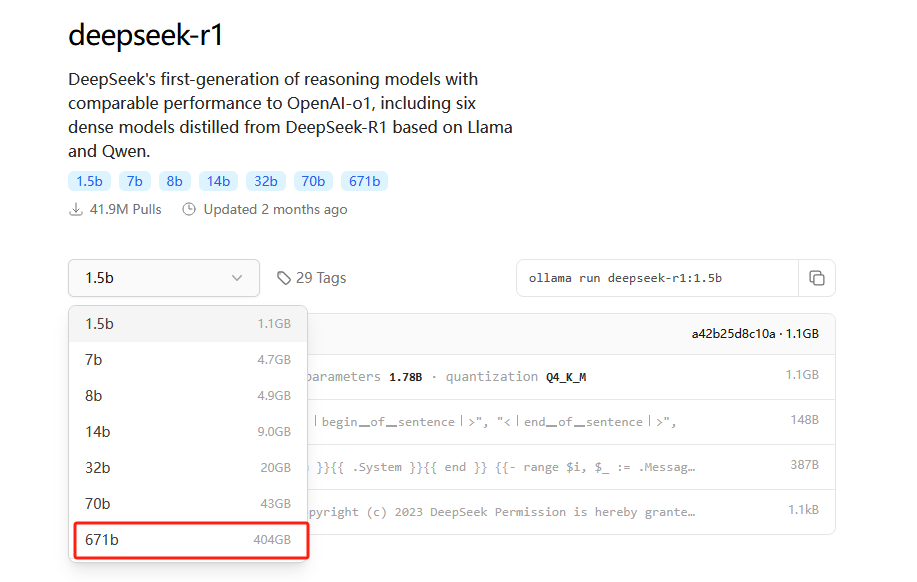Viewport: 917px width, 582px height.
Task: Click the 41.9M Pulls text
Action: point(125,209)
